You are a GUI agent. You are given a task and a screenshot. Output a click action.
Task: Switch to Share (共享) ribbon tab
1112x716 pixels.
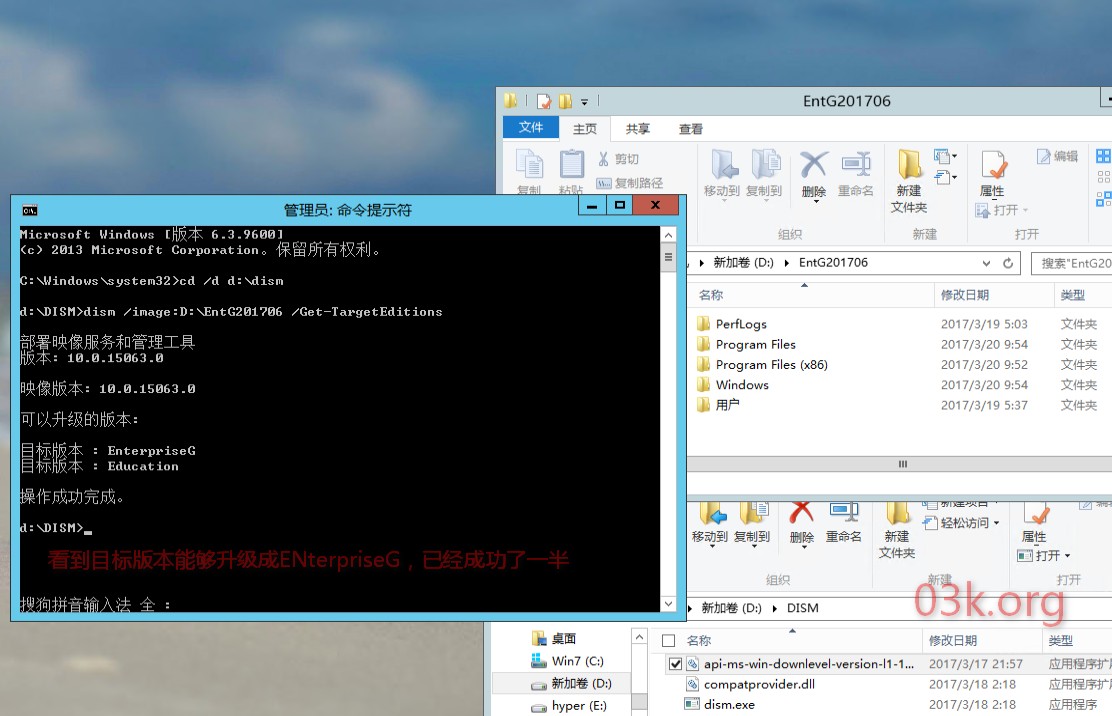(x=638, y=129)
